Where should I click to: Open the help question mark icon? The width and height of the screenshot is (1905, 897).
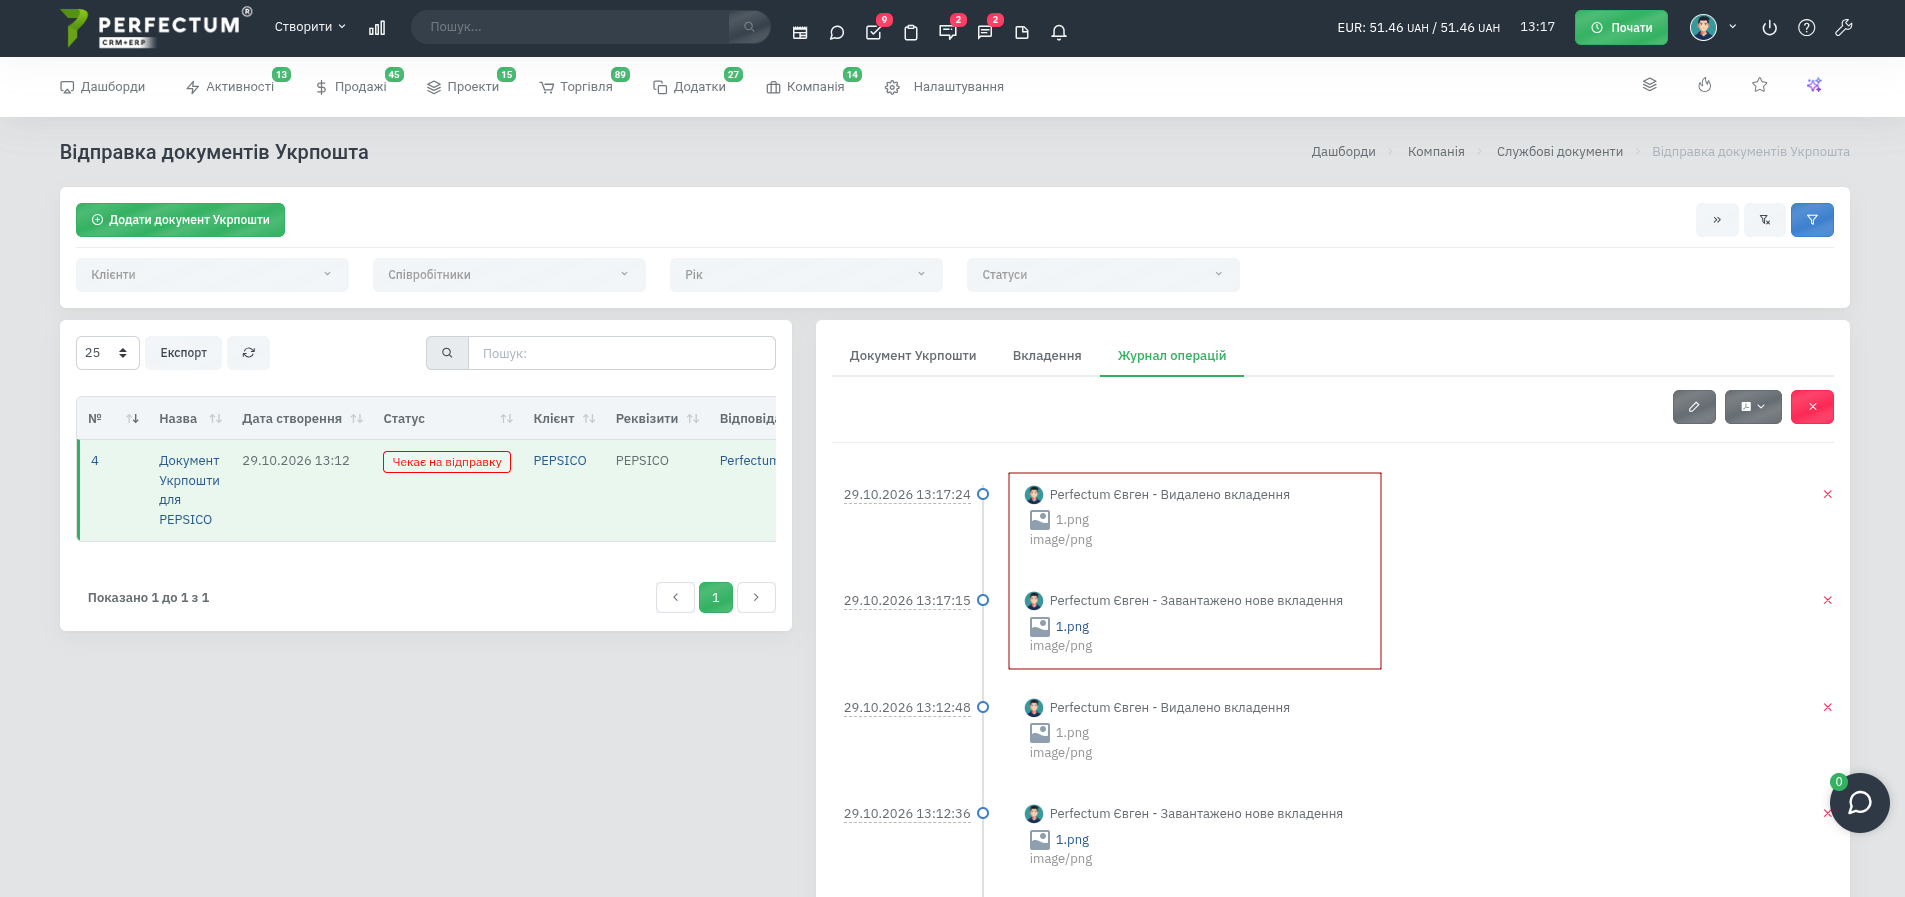[1806, 28]
